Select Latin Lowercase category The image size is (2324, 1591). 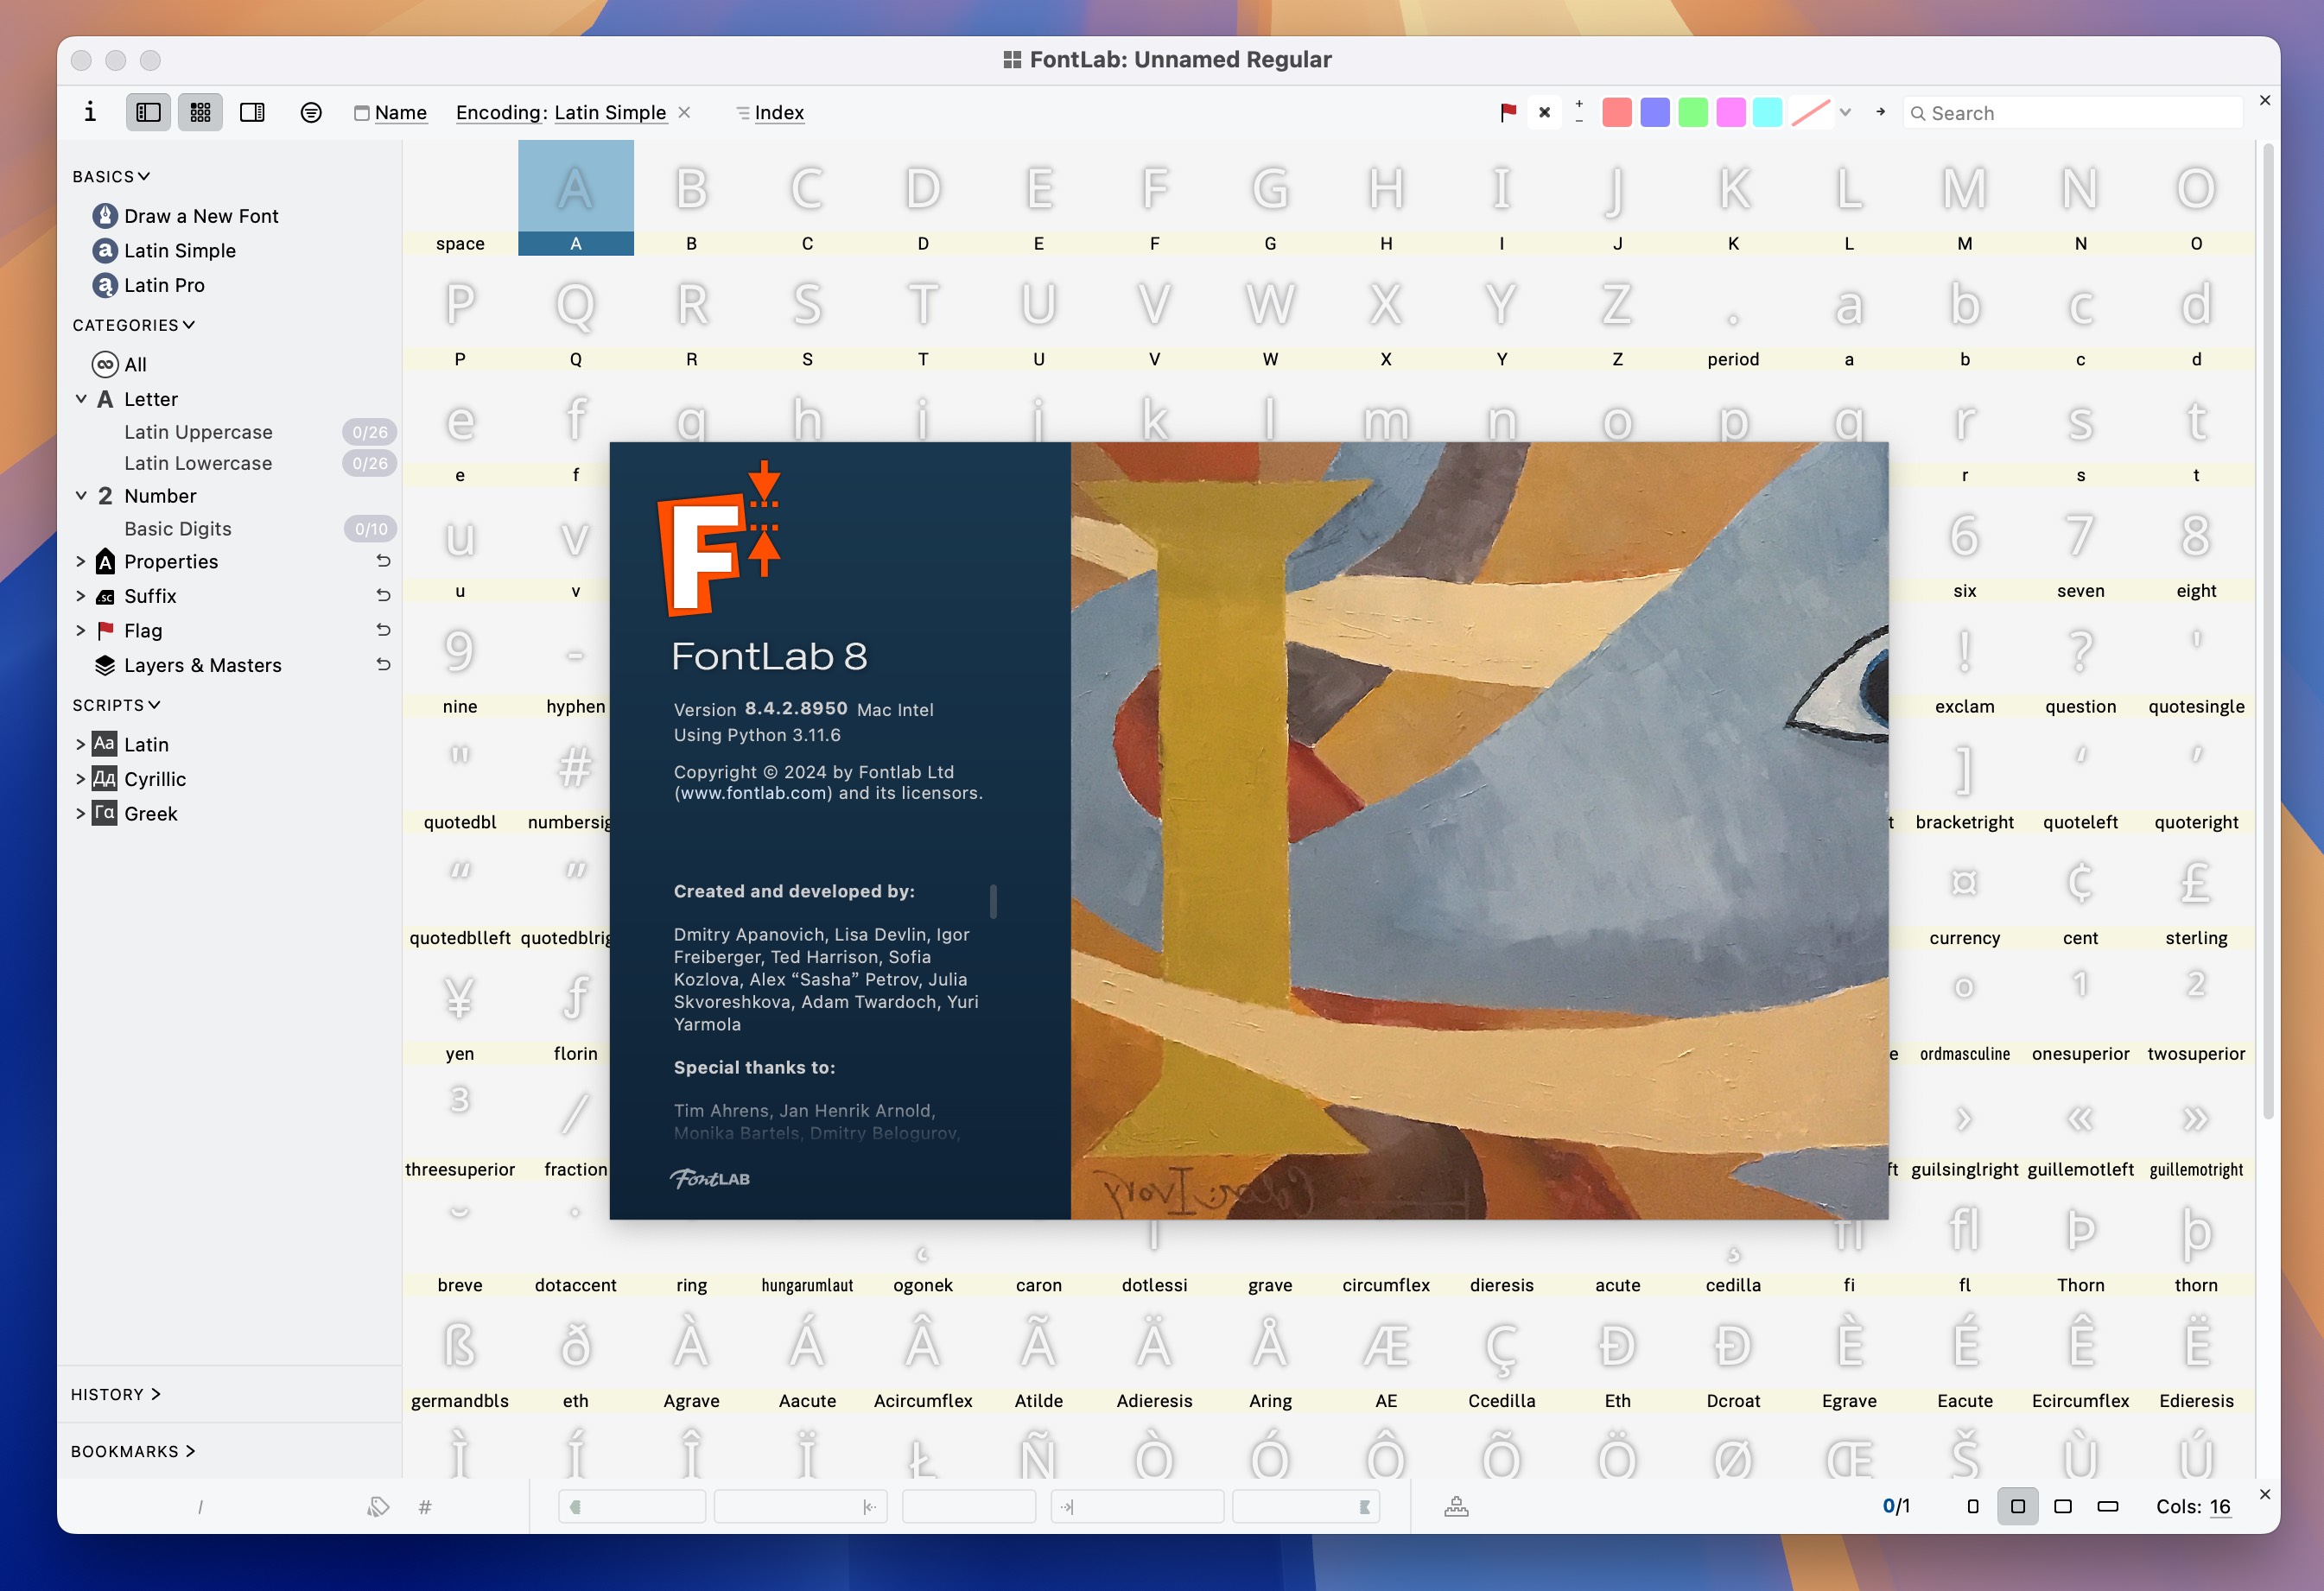[198, 463]
